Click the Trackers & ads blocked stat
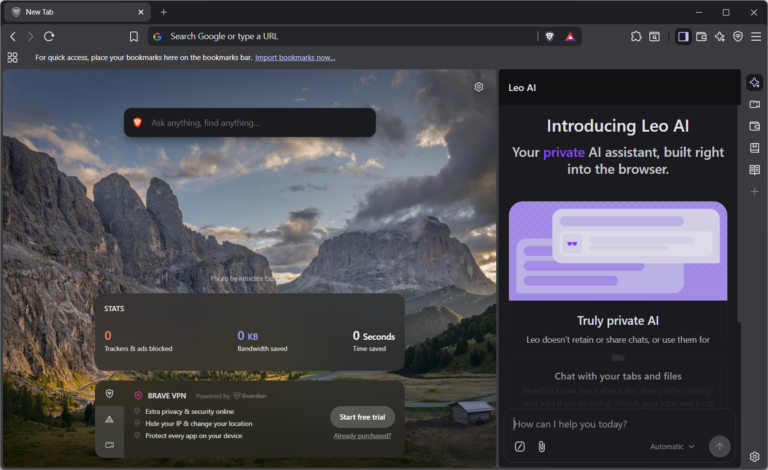The width and height of the screenshot is (768, 470). [138, 341]
